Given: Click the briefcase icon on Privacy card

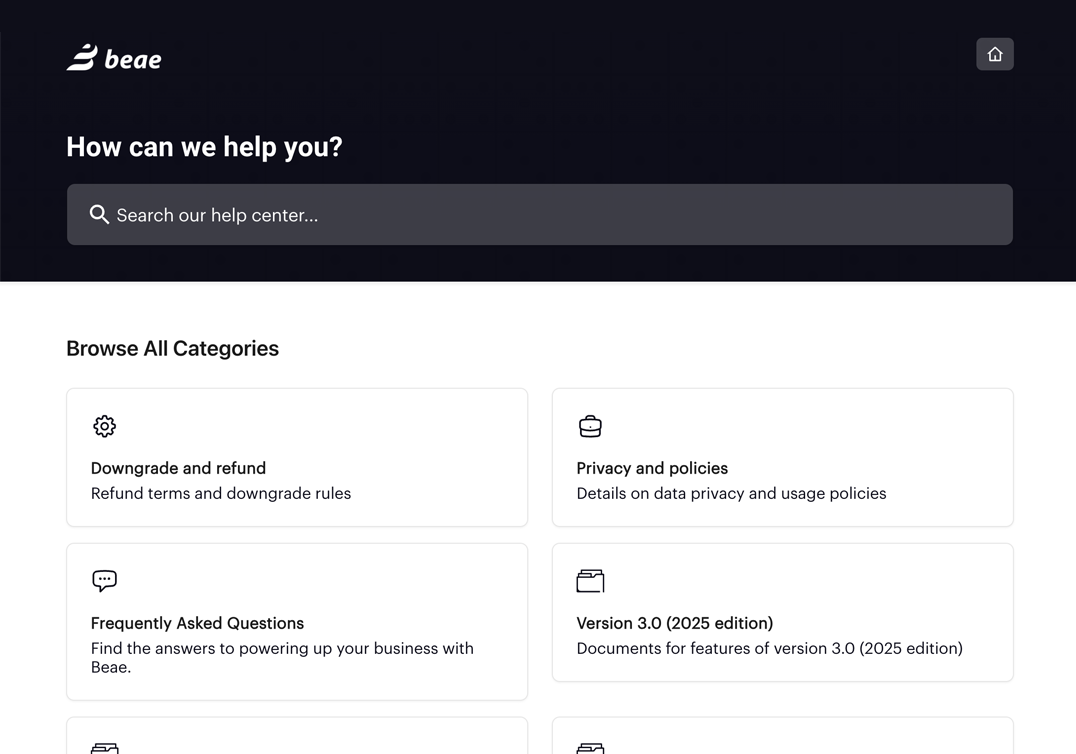Looking at the screenshot, I should [x=590, y=426].
